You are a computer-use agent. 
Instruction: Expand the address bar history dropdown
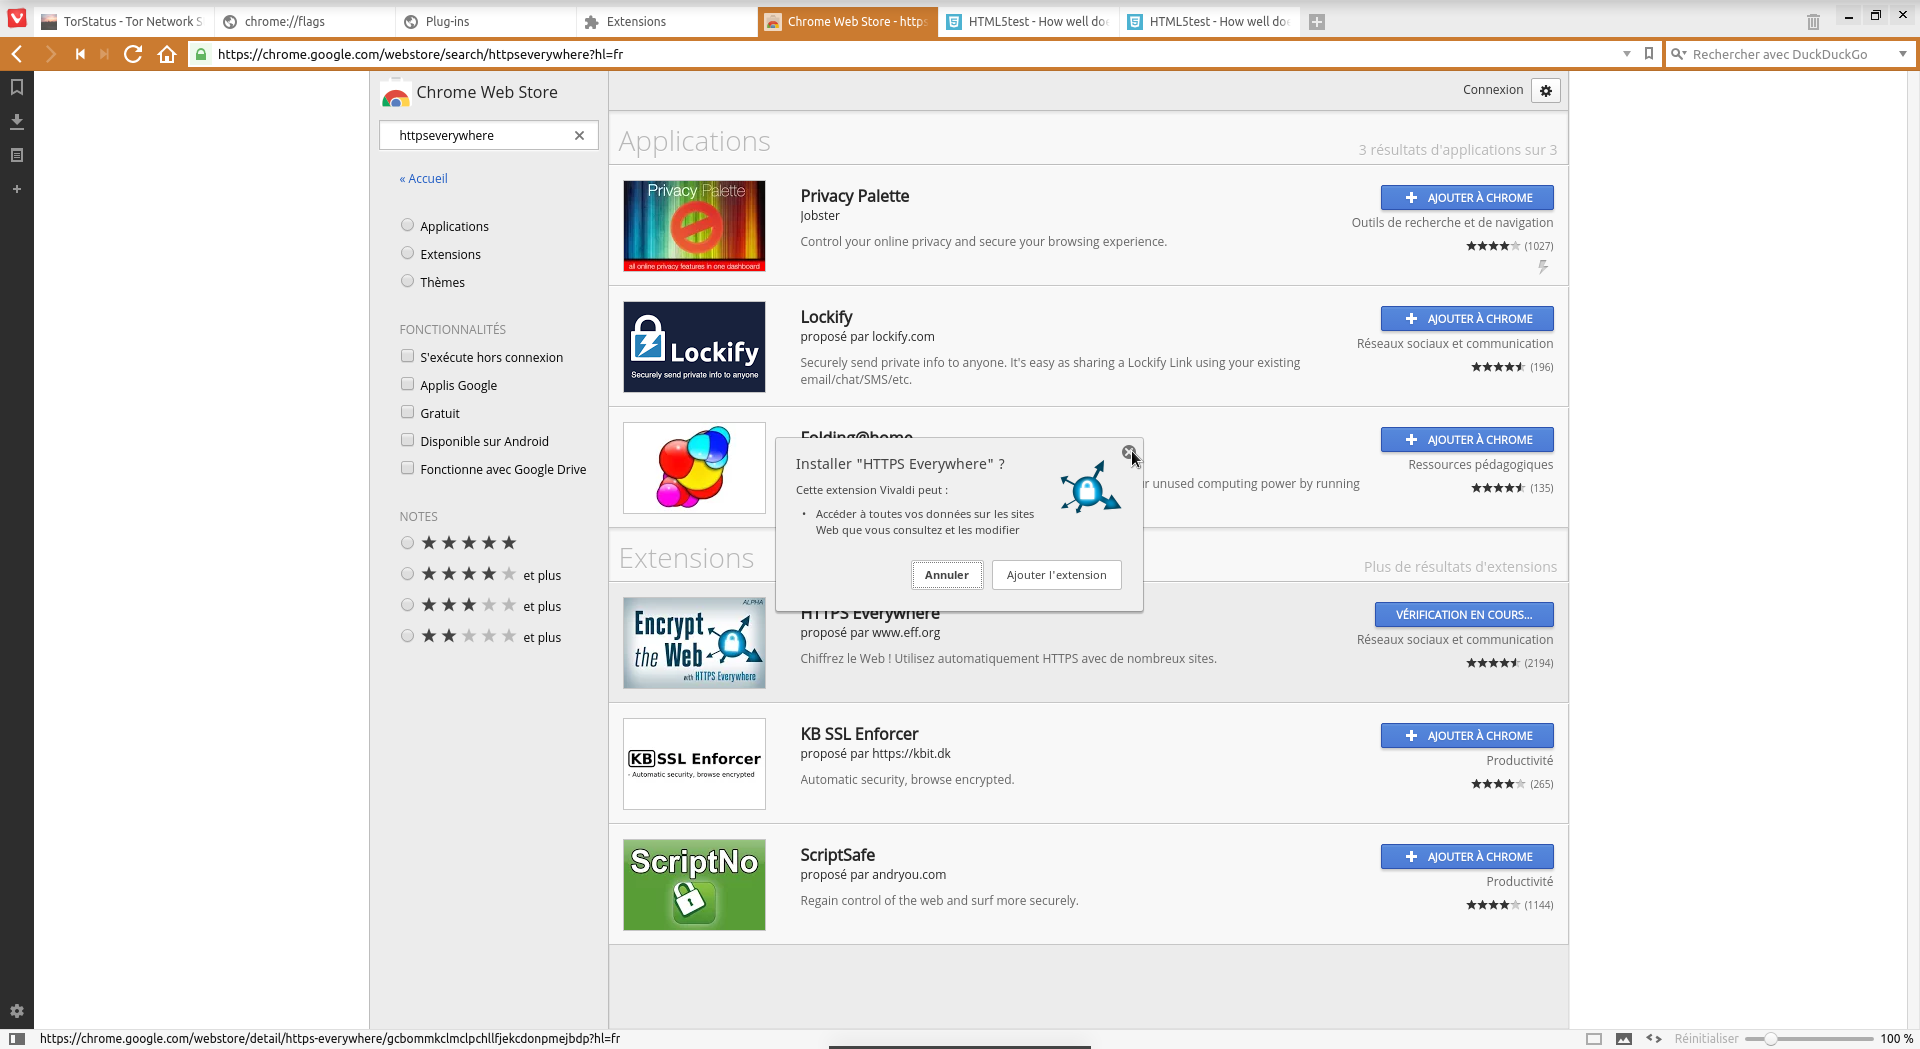[1627, 54]
